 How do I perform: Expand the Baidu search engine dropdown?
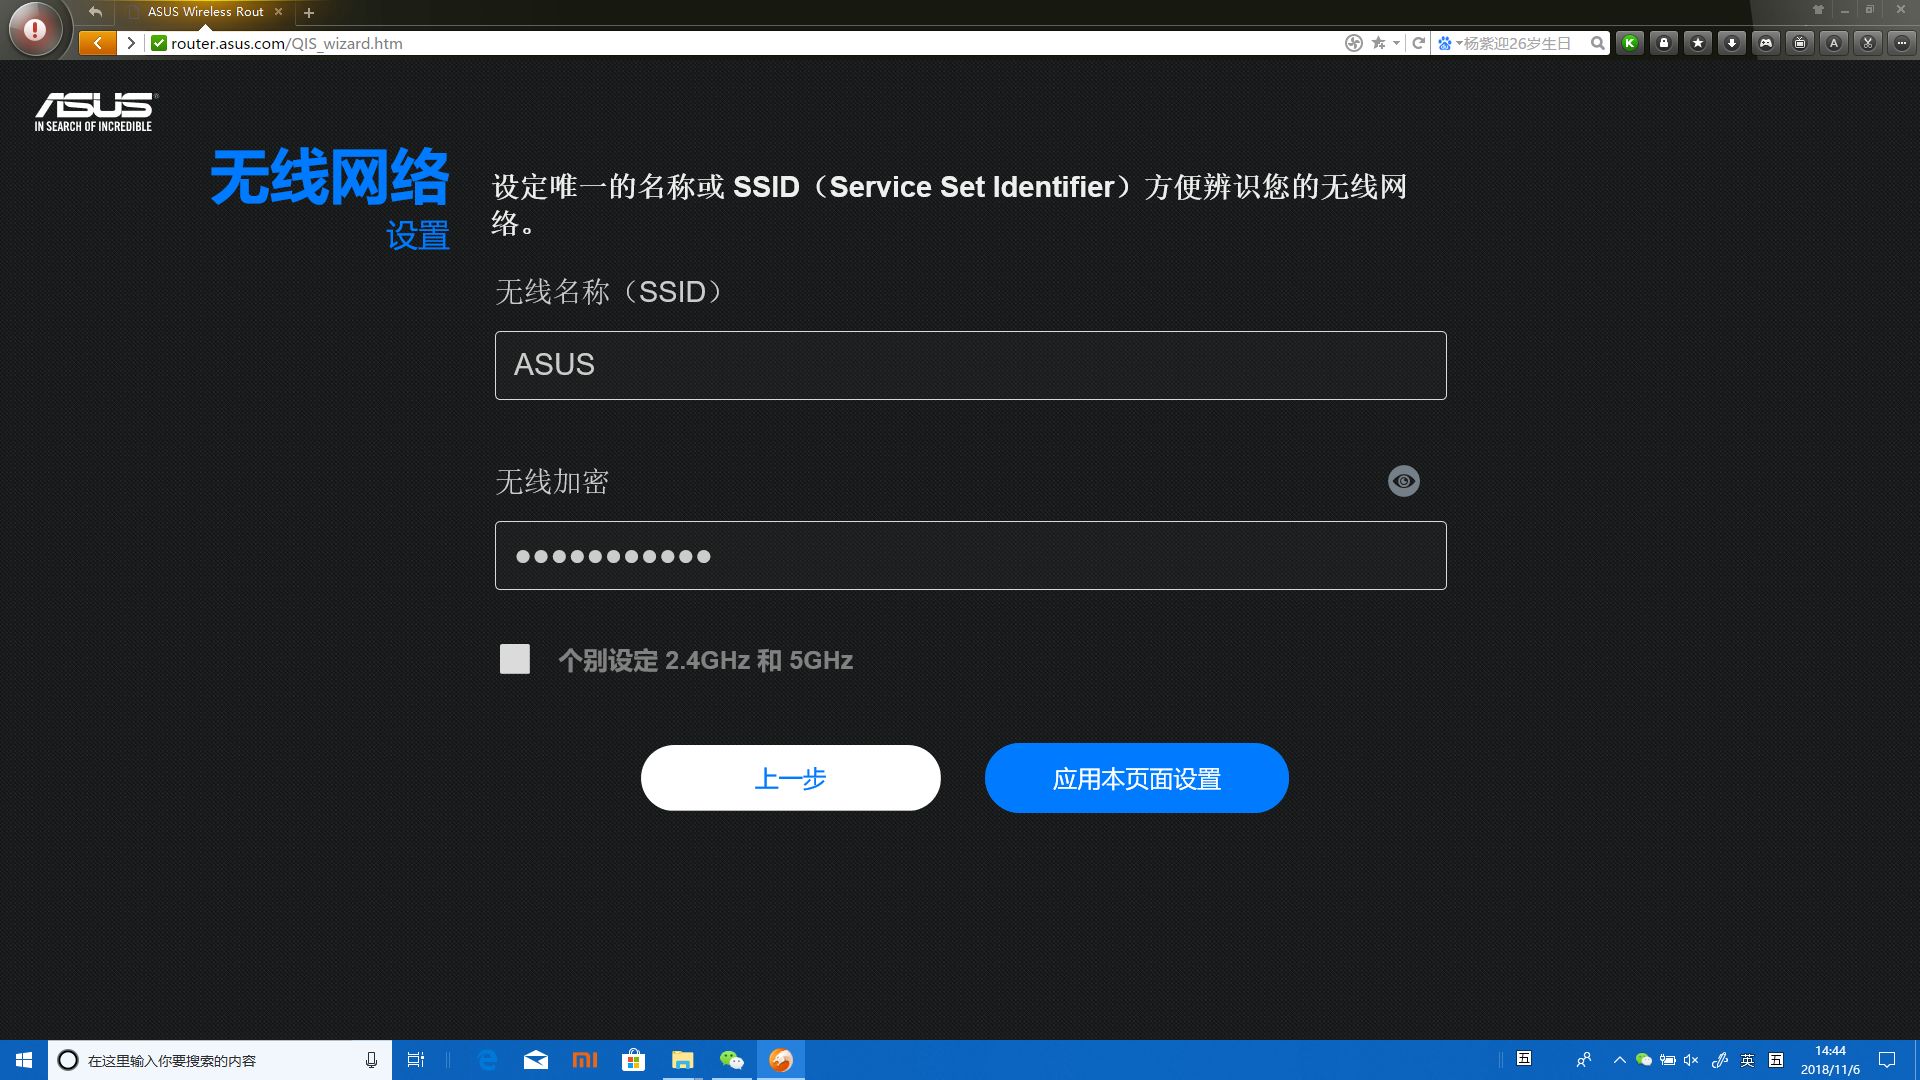1459,43
